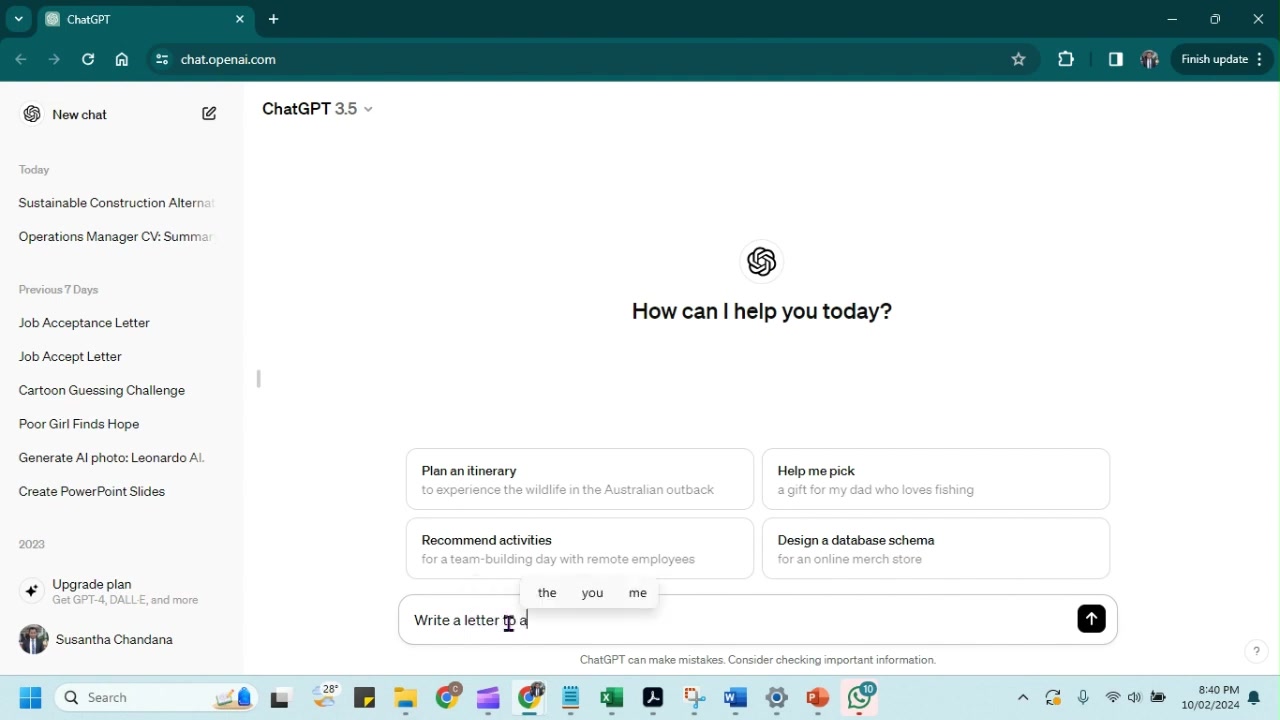This screenshot has height=720, width=1280.
Task: Open Excel from the taskbar
Action: click(612, 697)
